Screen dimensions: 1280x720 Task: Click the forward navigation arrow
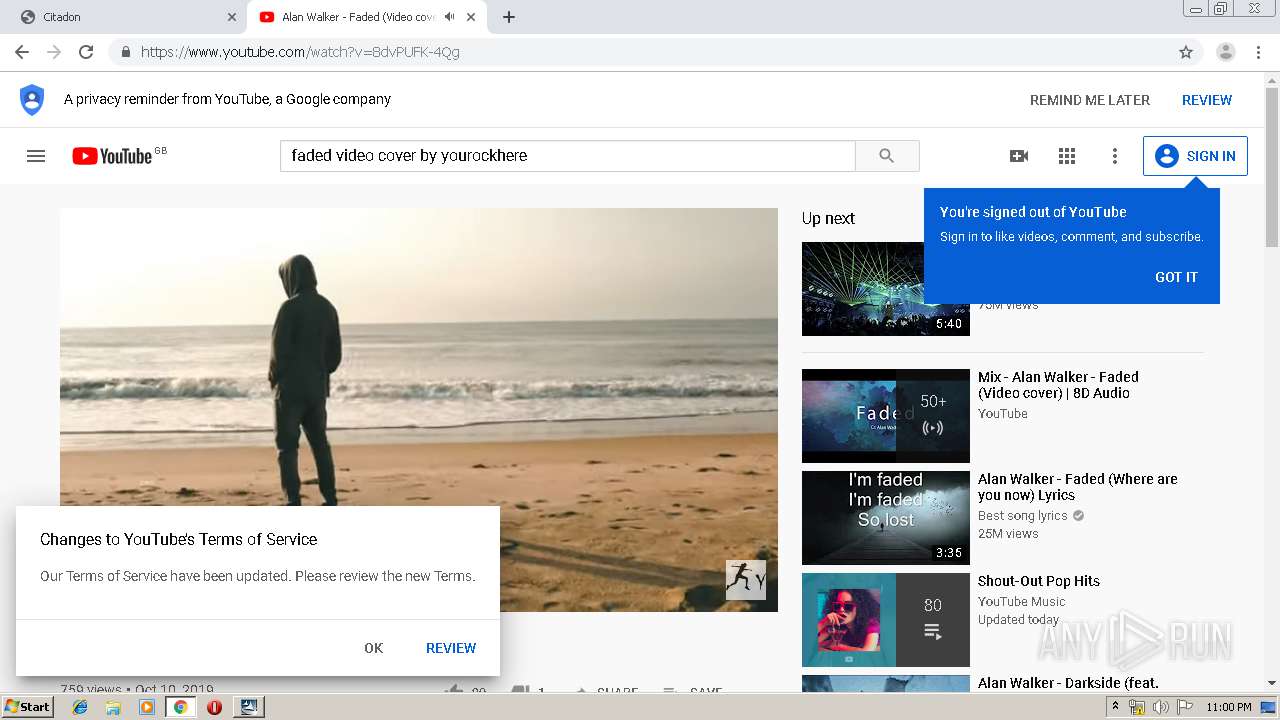54,52
